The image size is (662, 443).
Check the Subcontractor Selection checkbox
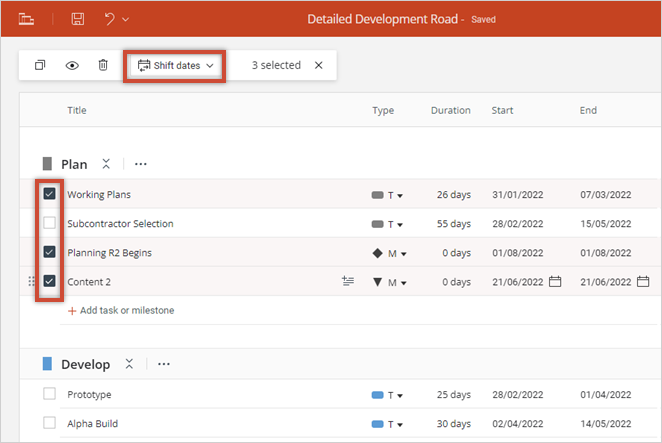49,223
